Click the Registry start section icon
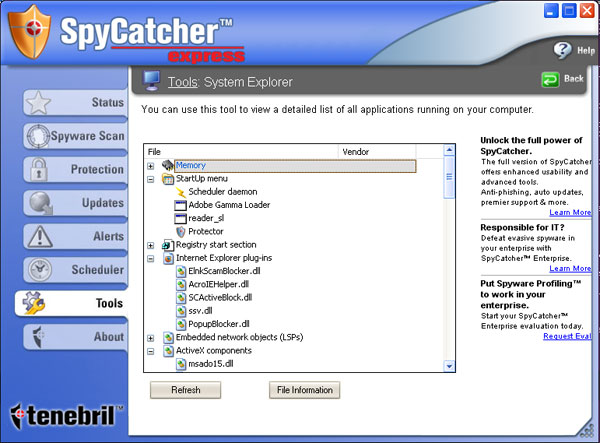 (168, 245)
